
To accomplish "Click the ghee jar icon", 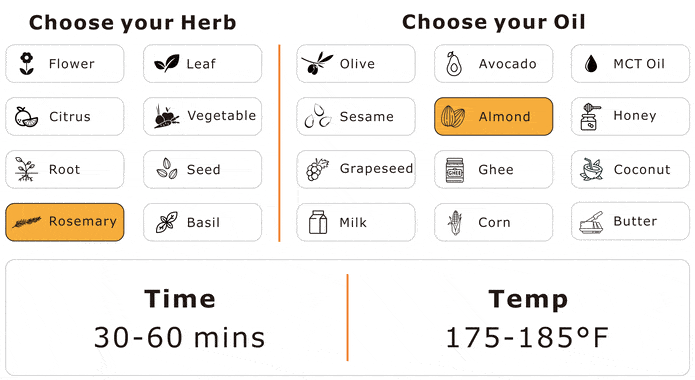I will click(x=455, y=170).
